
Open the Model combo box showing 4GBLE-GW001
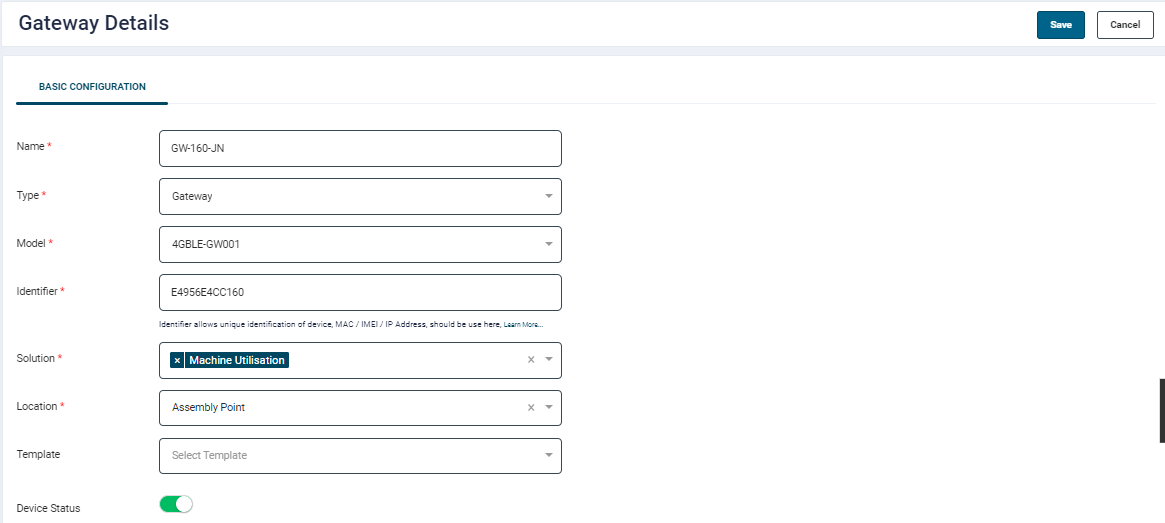coord(350,244)
